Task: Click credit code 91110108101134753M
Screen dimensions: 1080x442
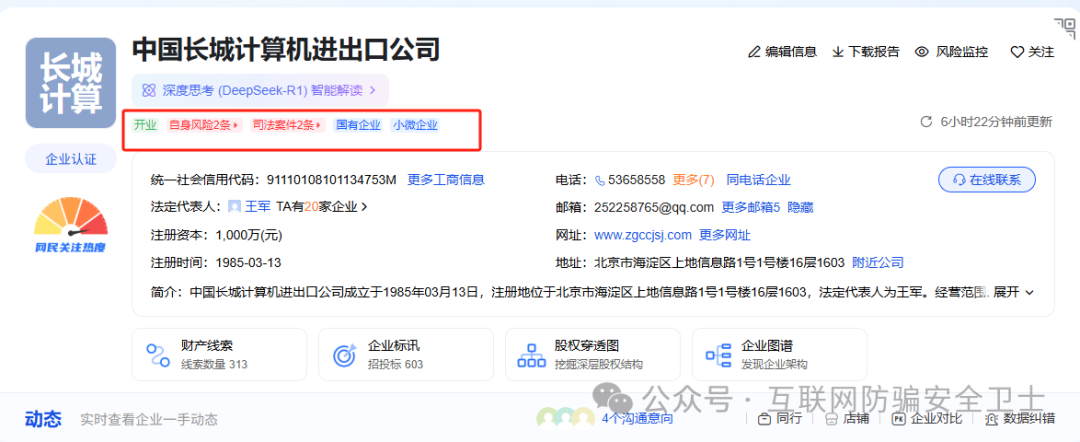Action: tap(332, 180)
